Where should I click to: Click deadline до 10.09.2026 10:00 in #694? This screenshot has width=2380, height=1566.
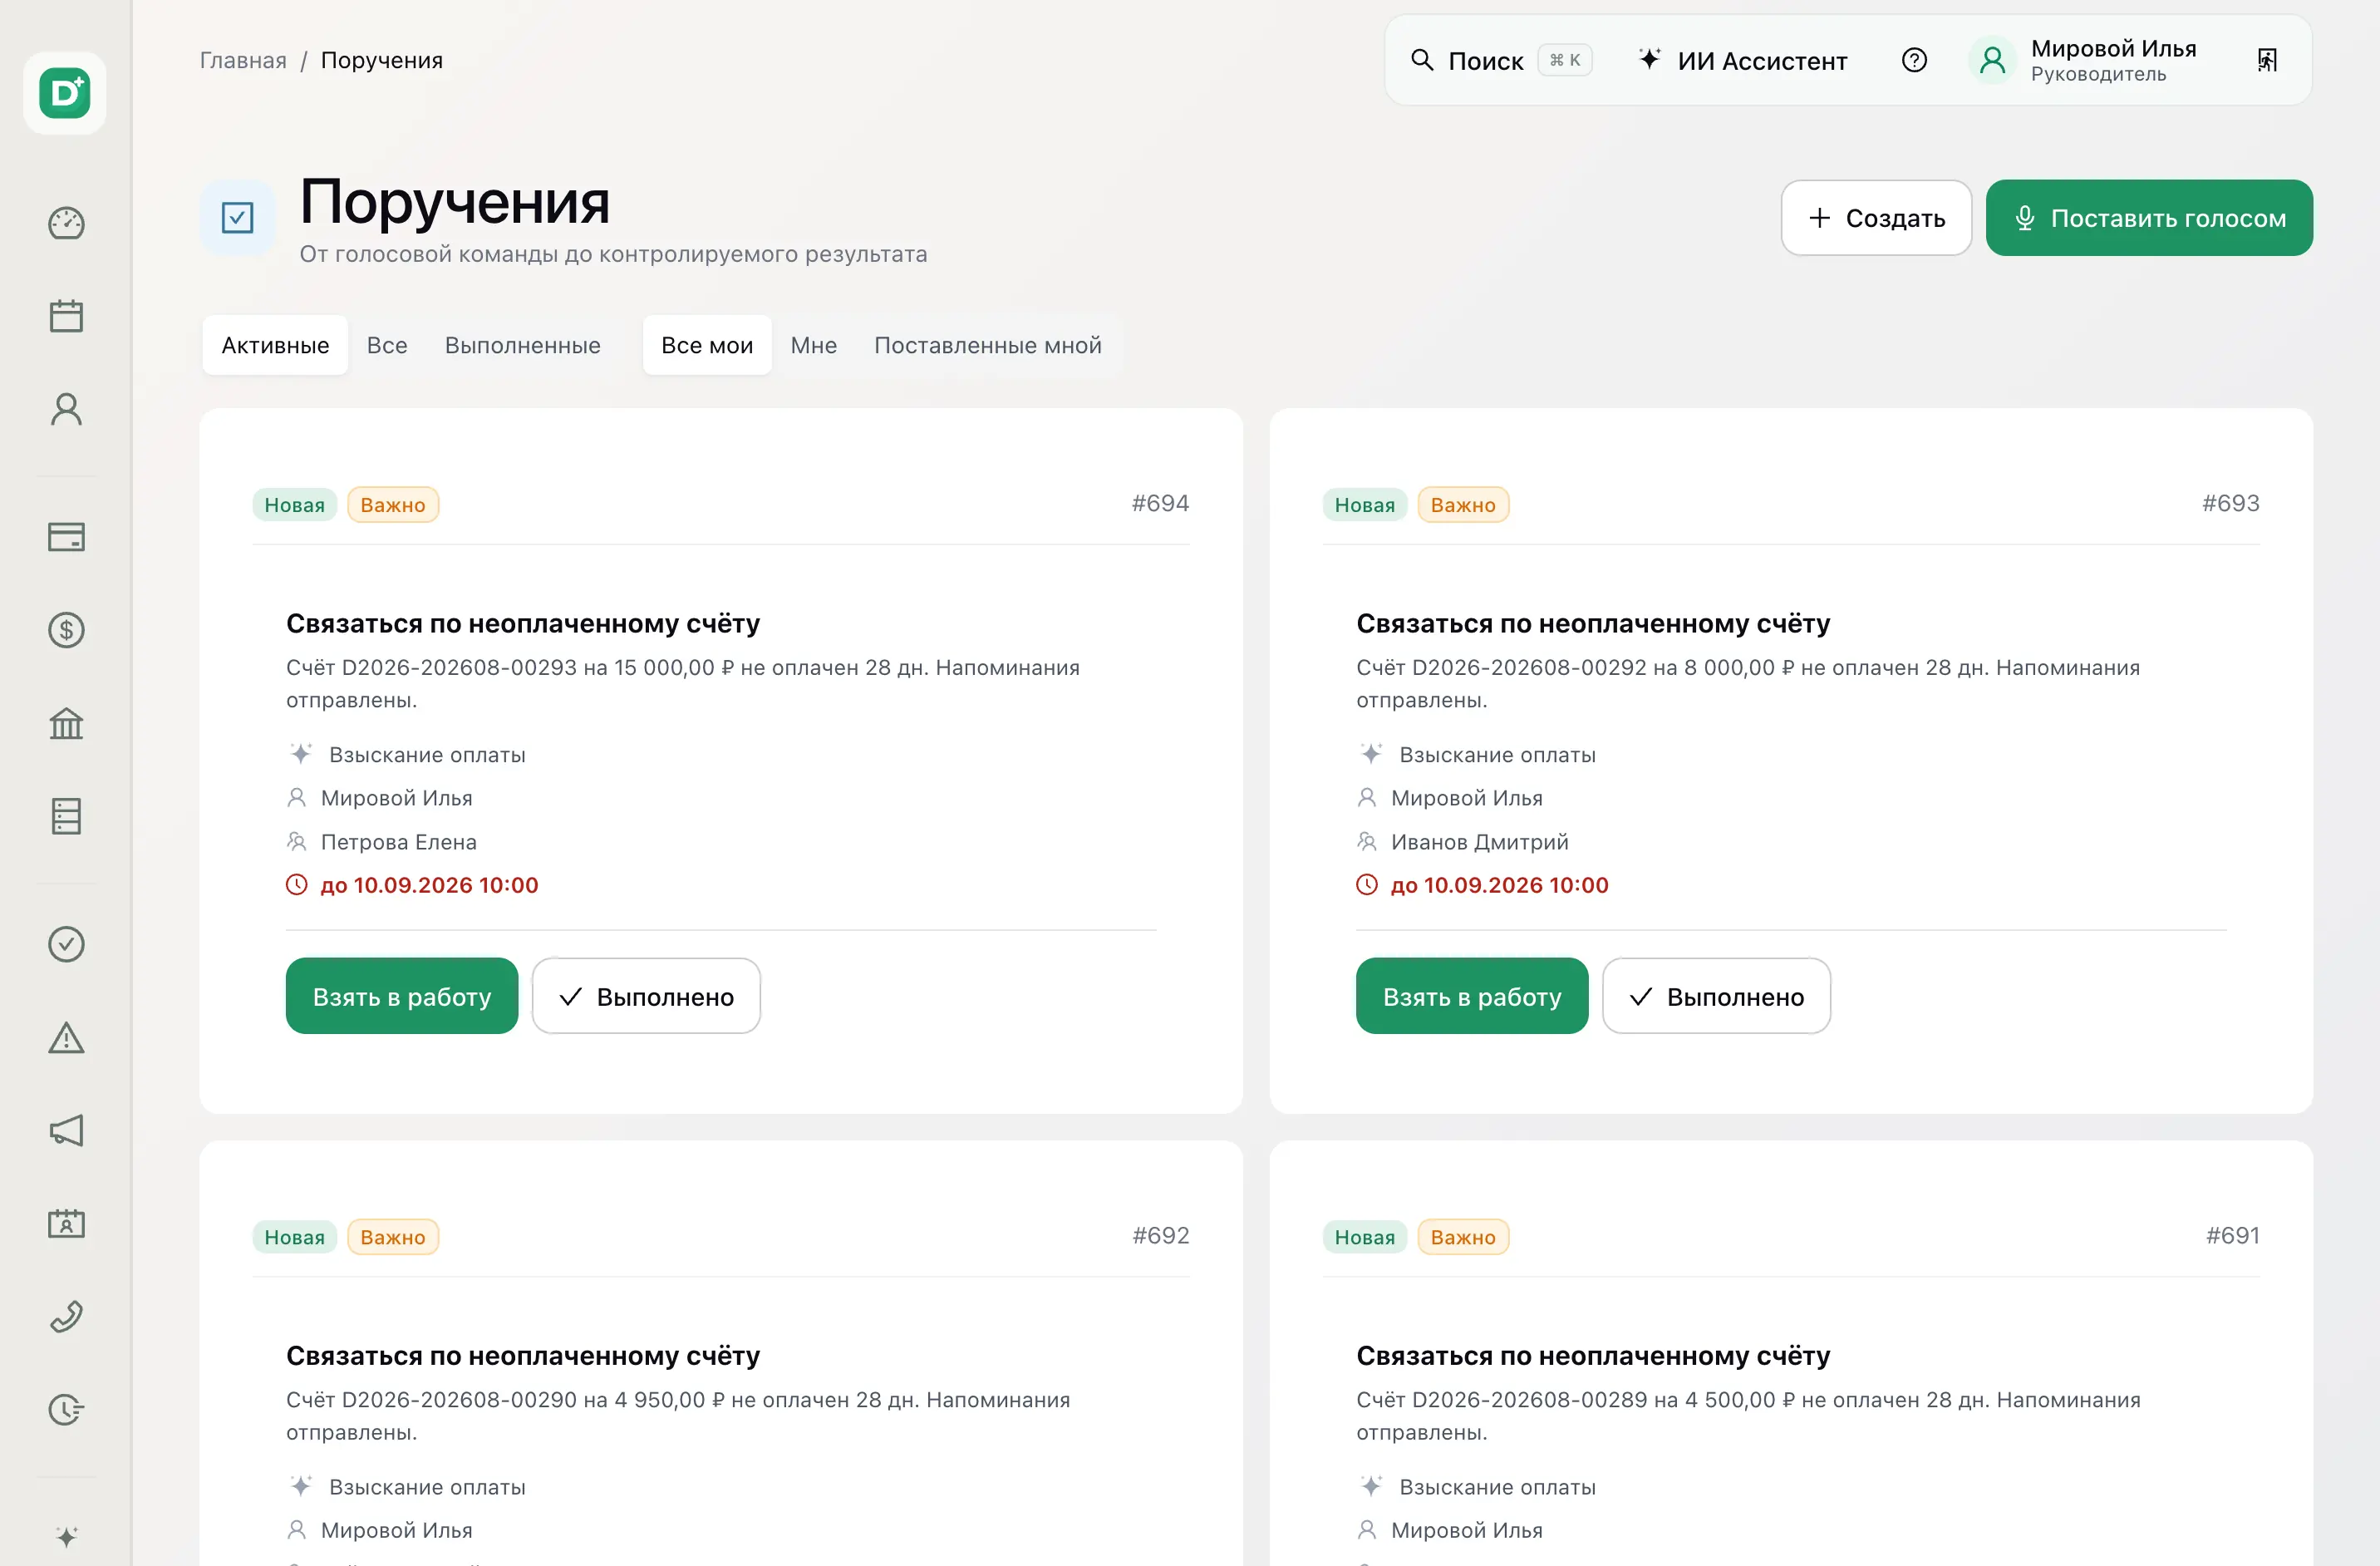[429, 885]
